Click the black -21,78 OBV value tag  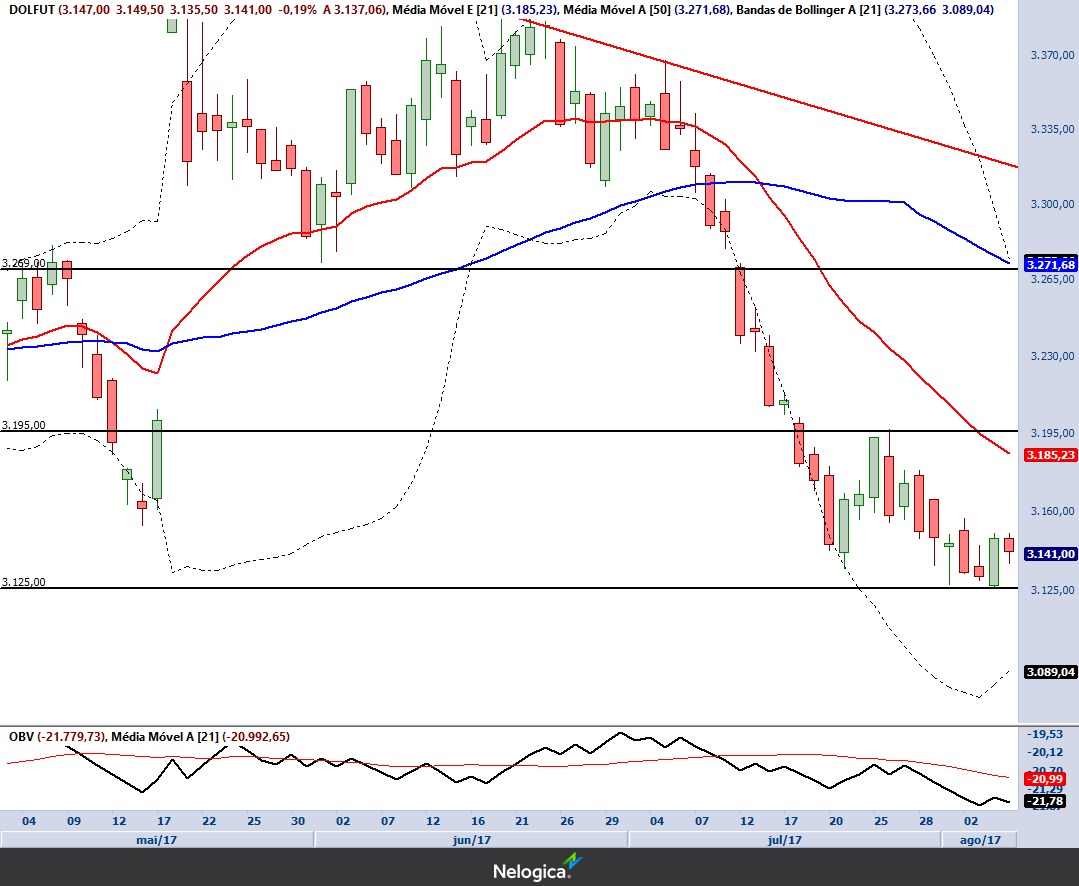(1050, 801)
